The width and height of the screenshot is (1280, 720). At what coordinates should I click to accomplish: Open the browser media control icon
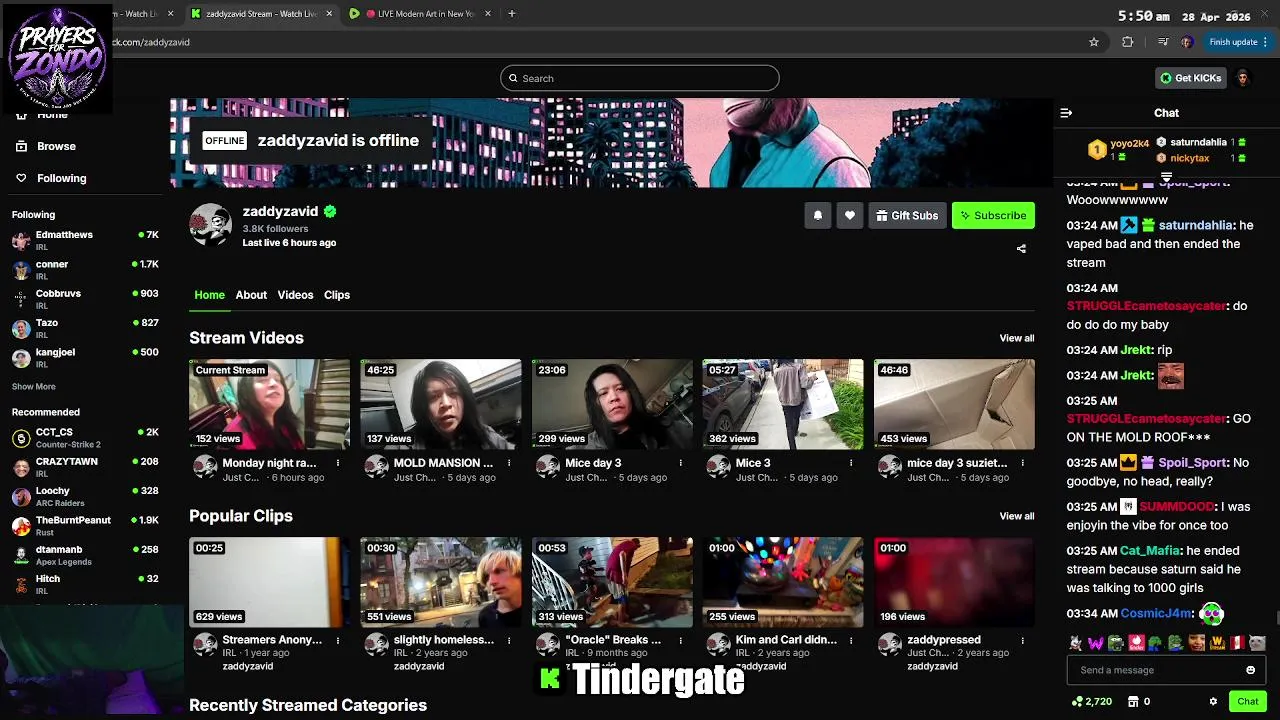click(x=1162, y=42)
